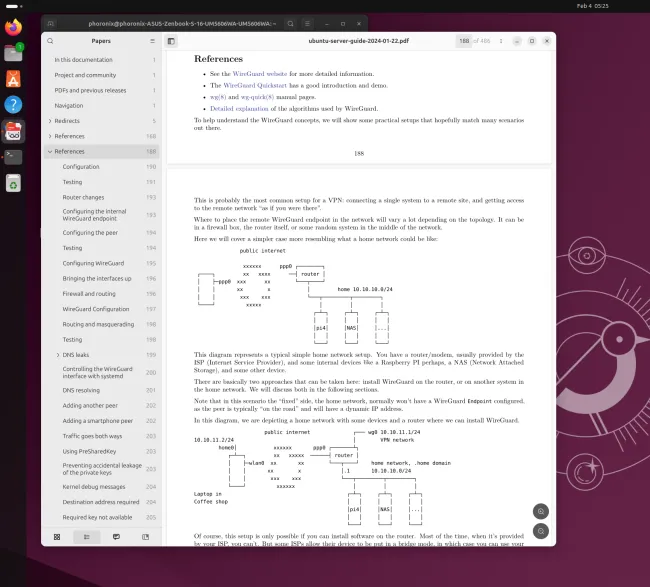Toggle the sidebar visibility button
Viewport: 650px width, 587px height.
[x=172, y=41]
